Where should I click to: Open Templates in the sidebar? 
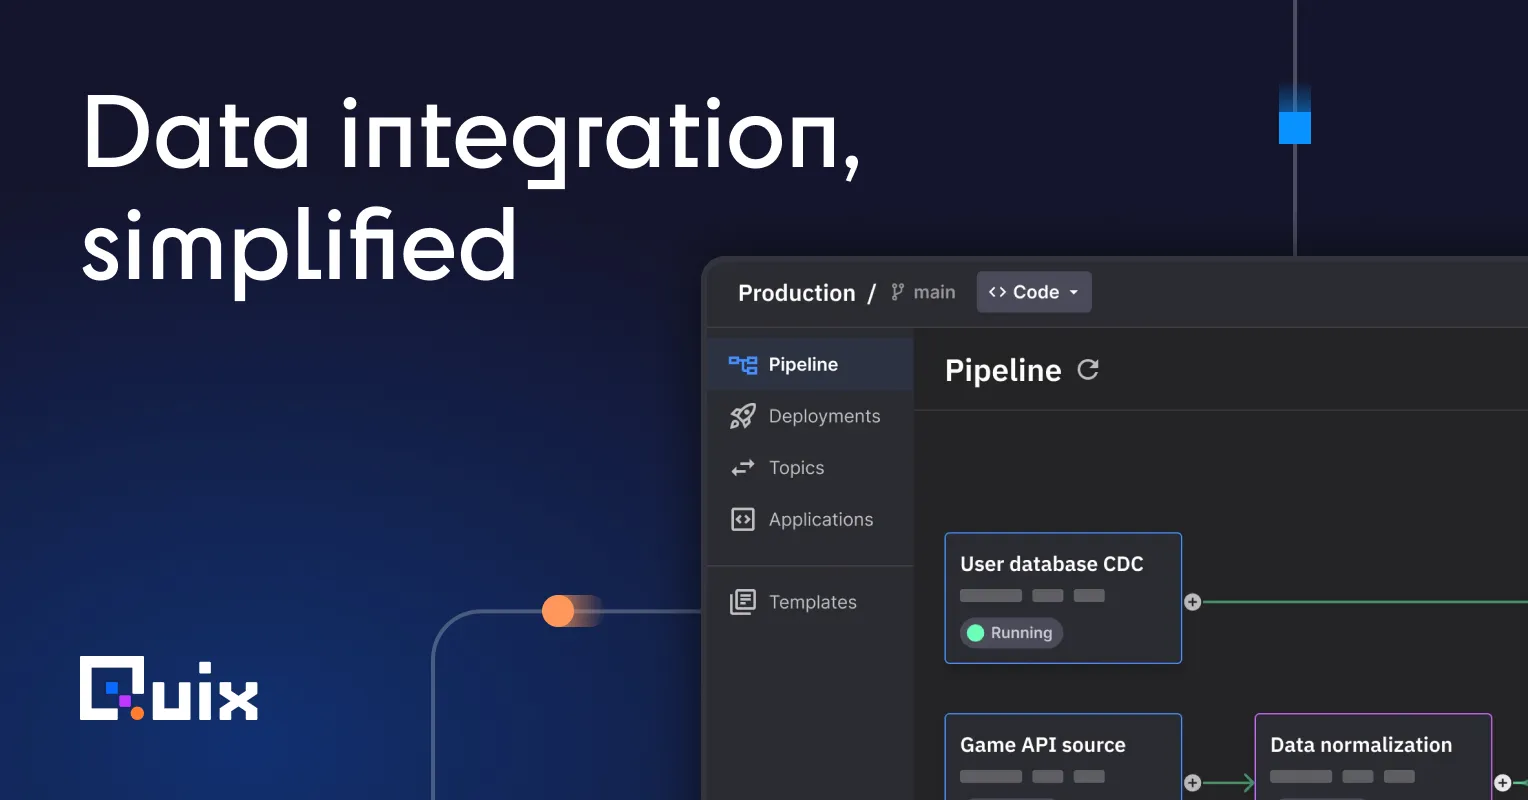(811, 602)
